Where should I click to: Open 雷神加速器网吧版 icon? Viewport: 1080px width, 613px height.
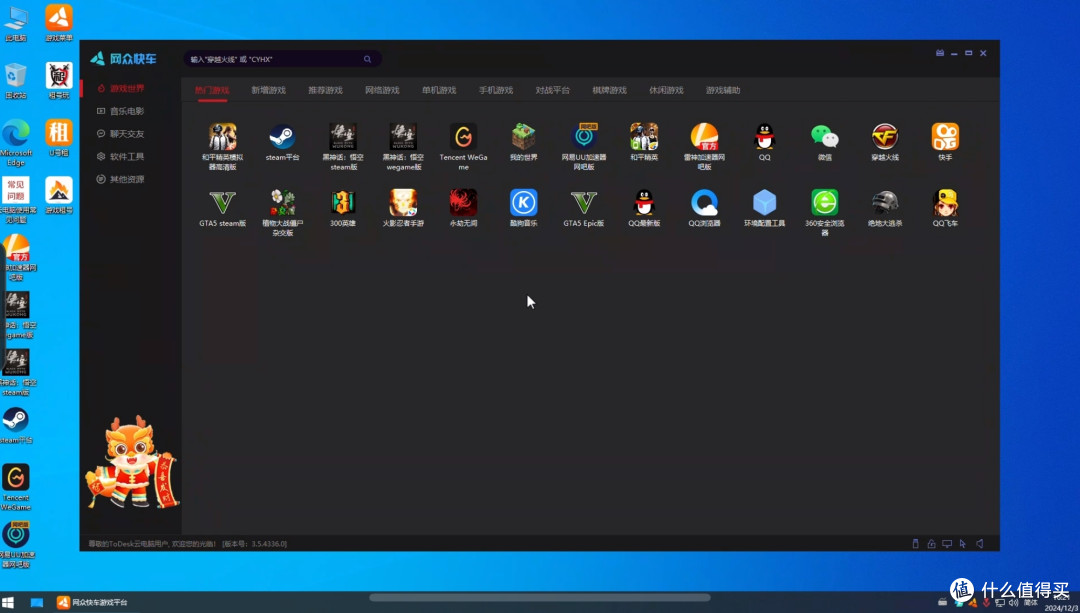click(x=704, y=137)
